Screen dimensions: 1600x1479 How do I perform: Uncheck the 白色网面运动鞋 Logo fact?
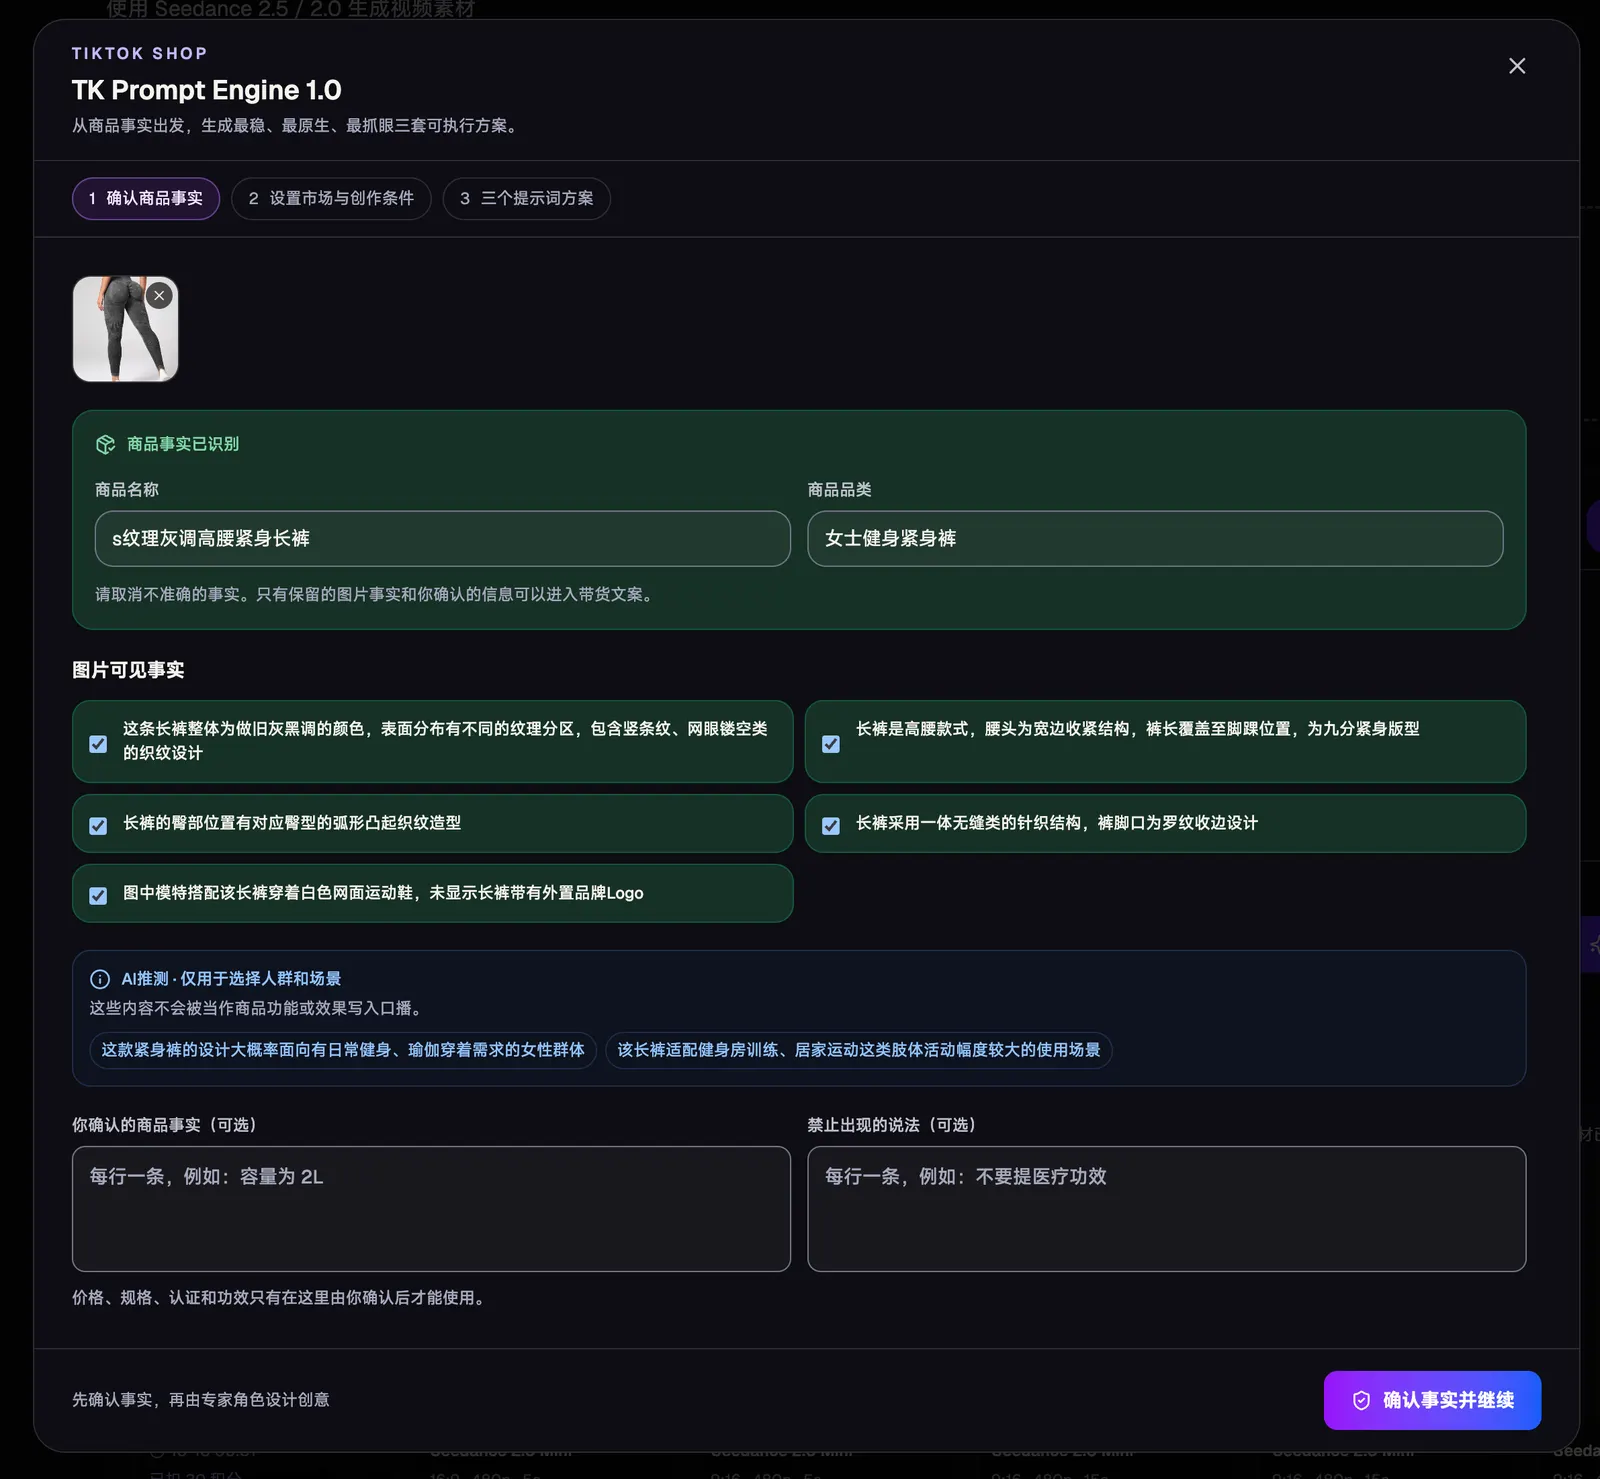(98, 896)
